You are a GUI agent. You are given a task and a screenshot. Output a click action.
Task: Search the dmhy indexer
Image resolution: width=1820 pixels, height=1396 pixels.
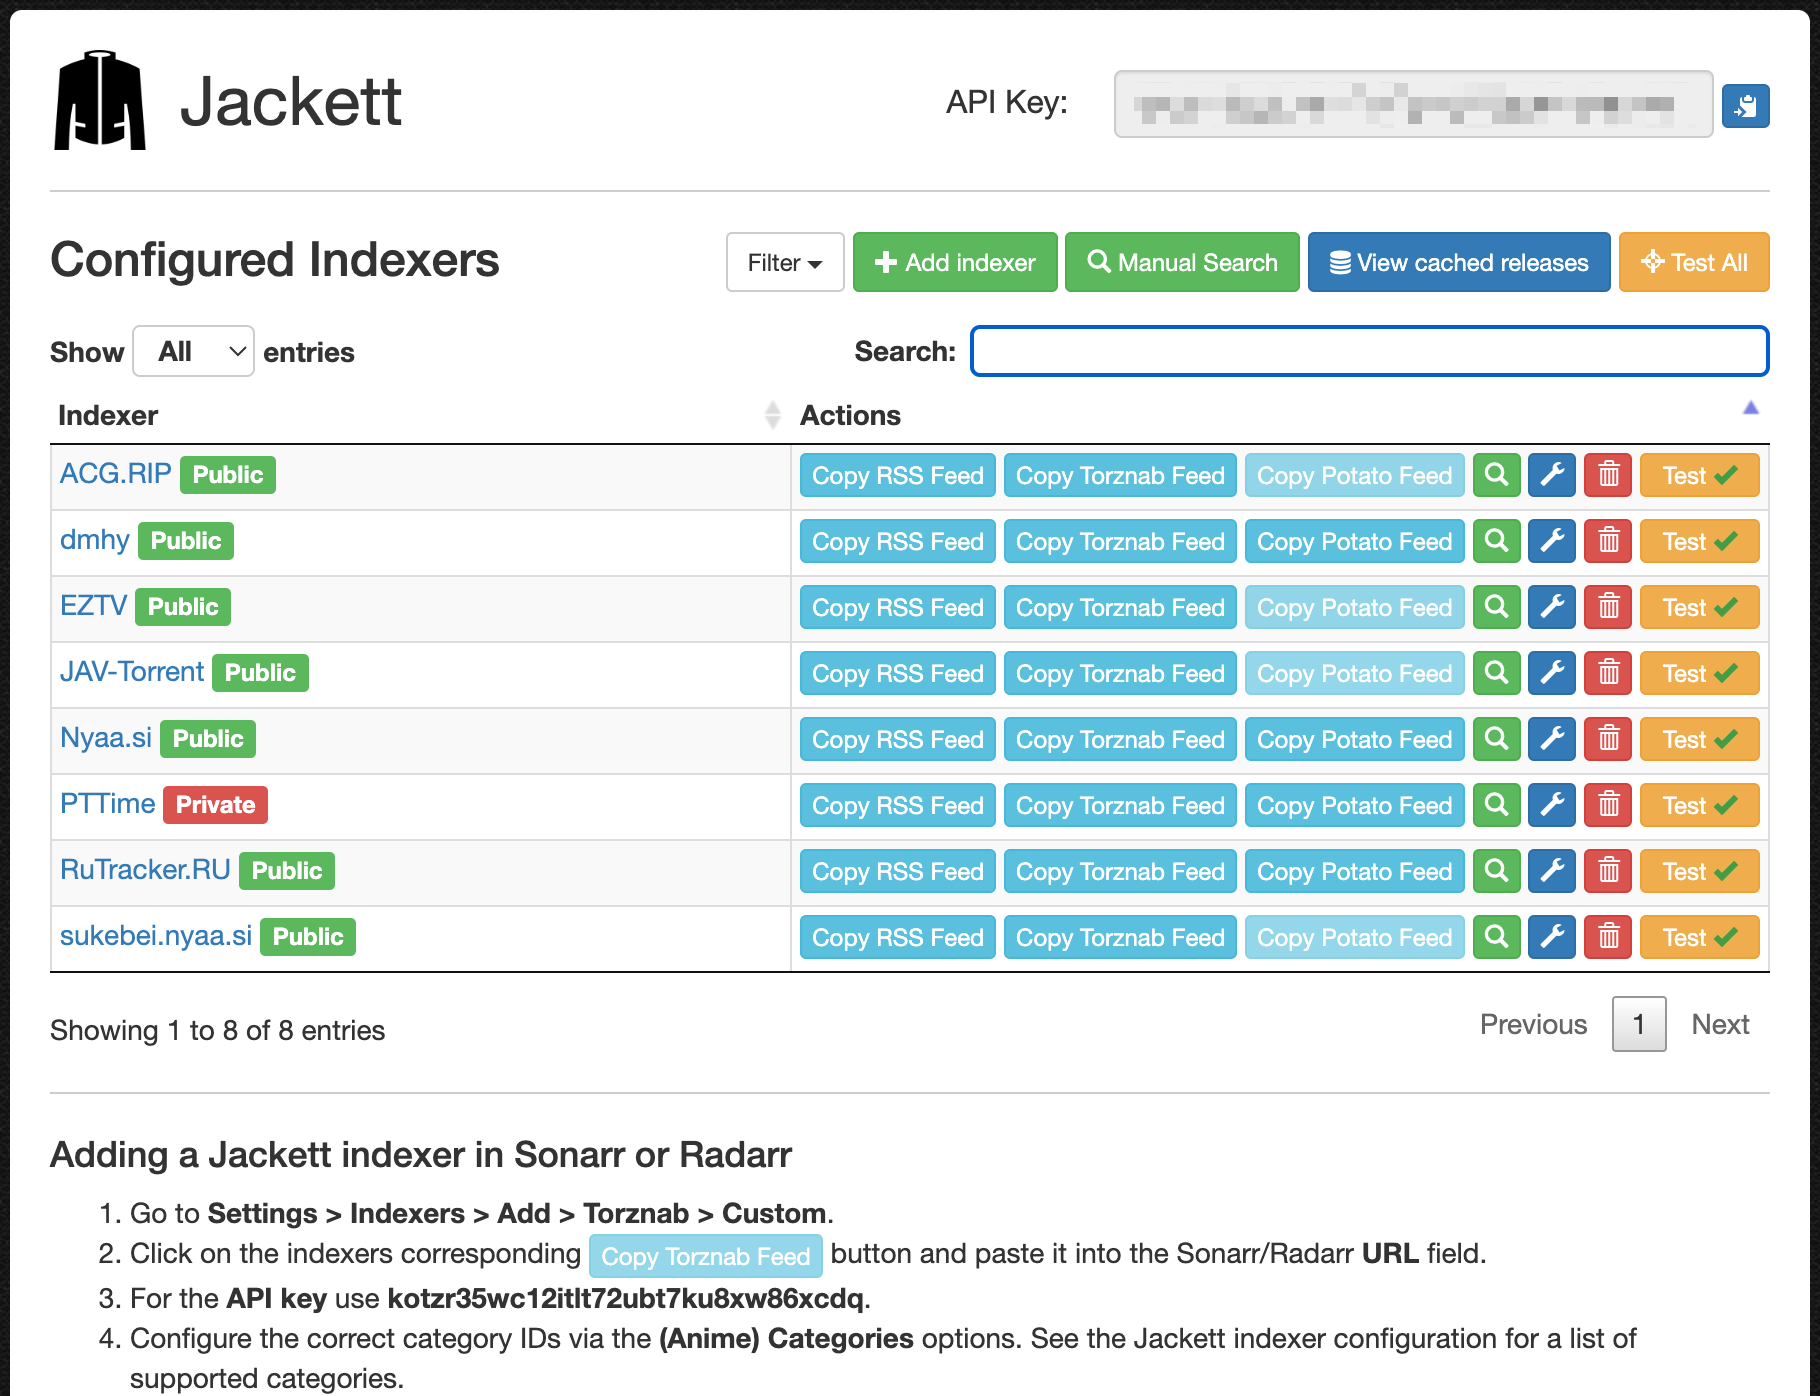(1496, 541)
